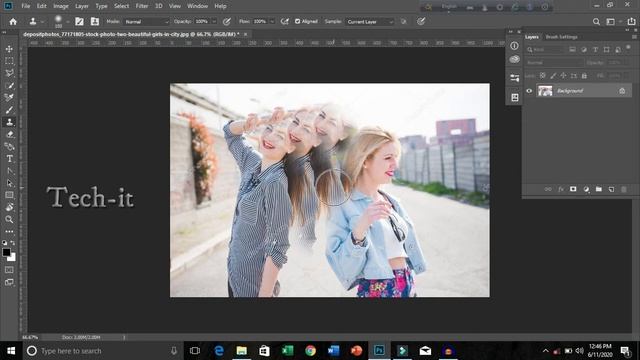Open the tool preset picker arrow
The width and height of the screenshot is (640, 360).
click(42, 22)
